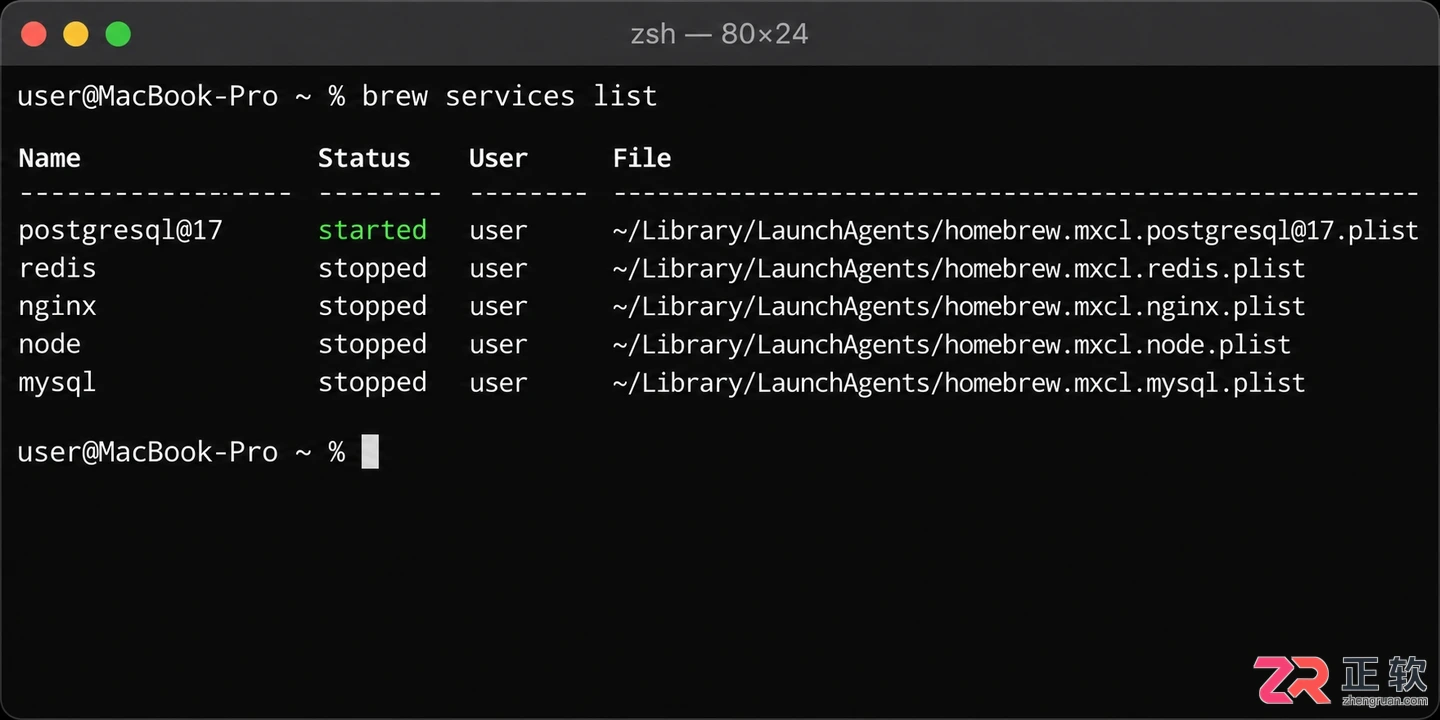Click the 'user' value in nginx row
1440x720 pixels.
(x=498, y=308)
